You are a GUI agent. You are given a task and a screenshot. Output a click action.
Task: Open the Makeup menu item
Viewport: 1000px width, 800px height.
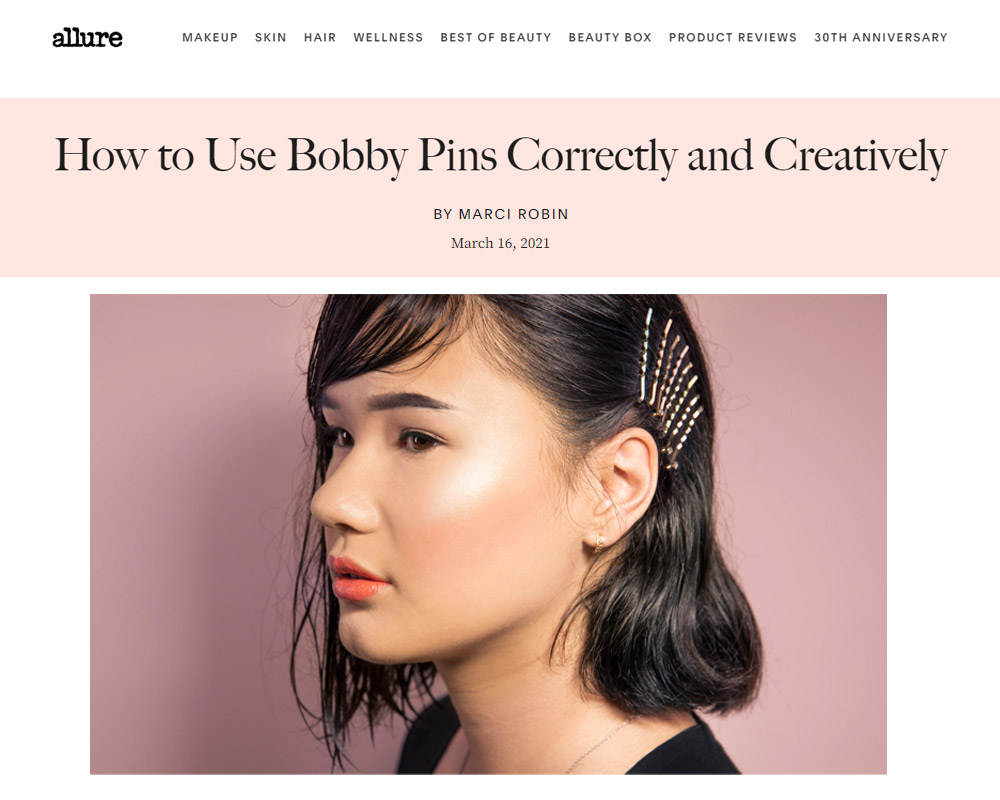coord(210,38)
